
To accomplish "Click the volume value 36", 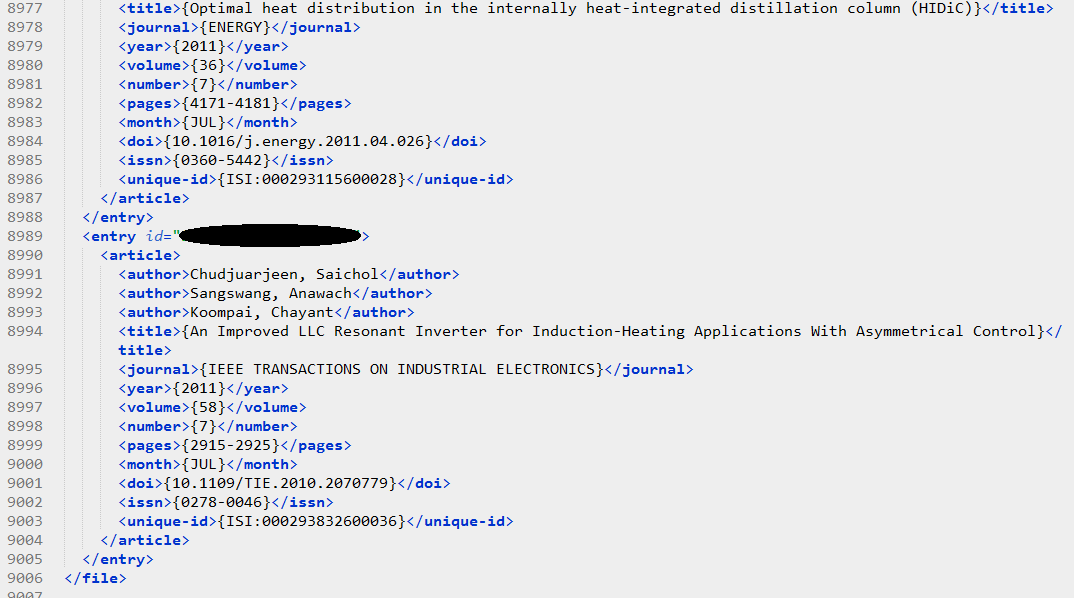I will point(208,65).
